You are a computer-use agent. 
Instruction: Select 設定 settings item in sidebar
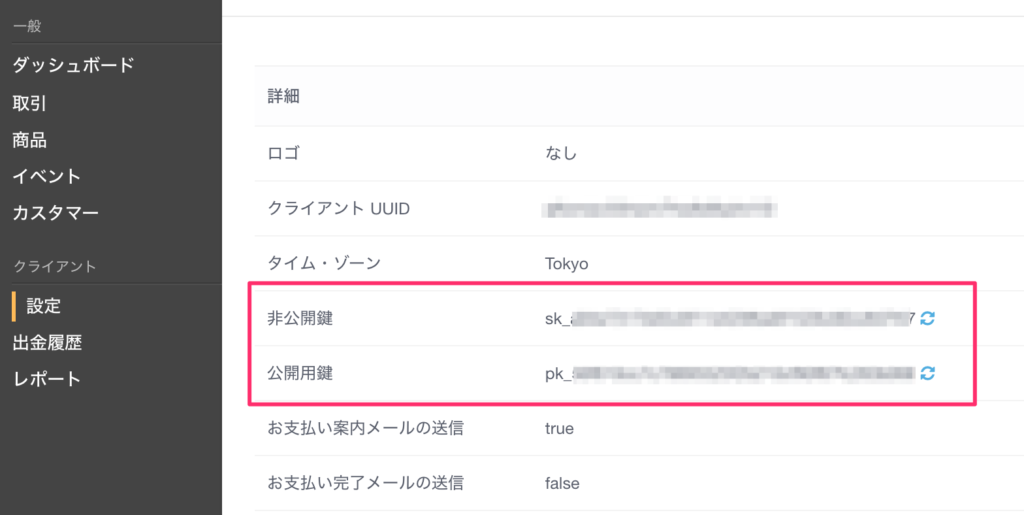pos(44,306)
